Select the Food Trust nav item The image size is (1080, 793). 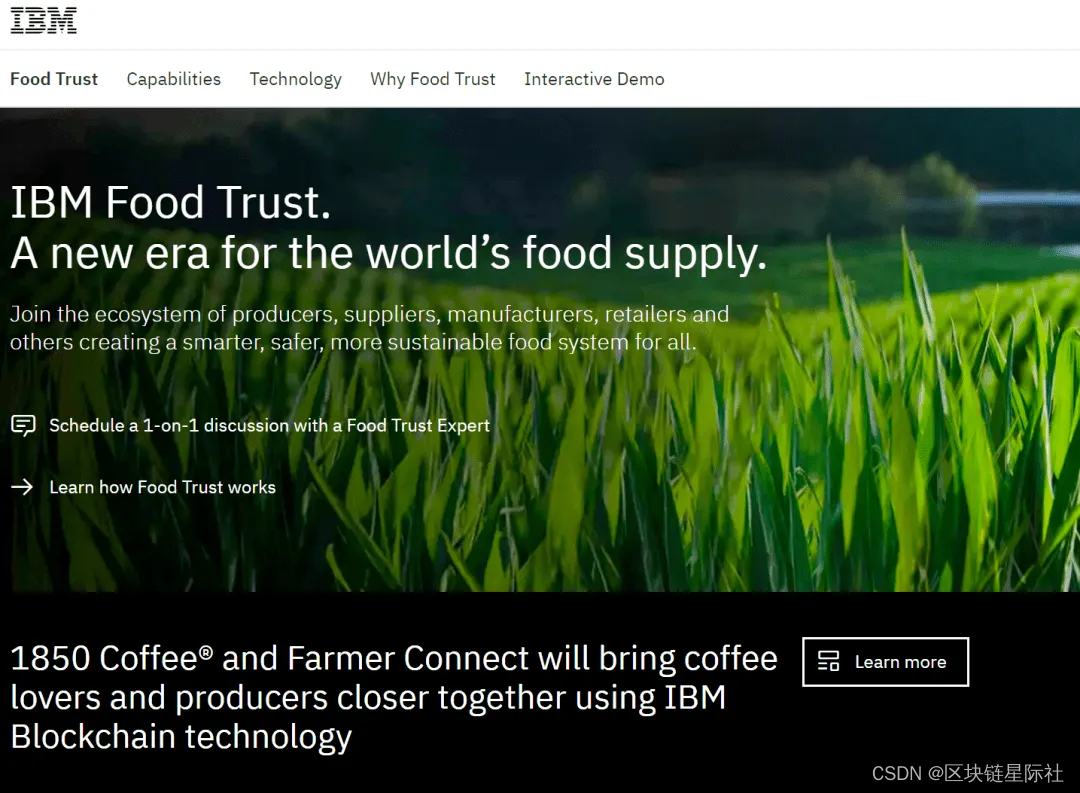(54, 79)
